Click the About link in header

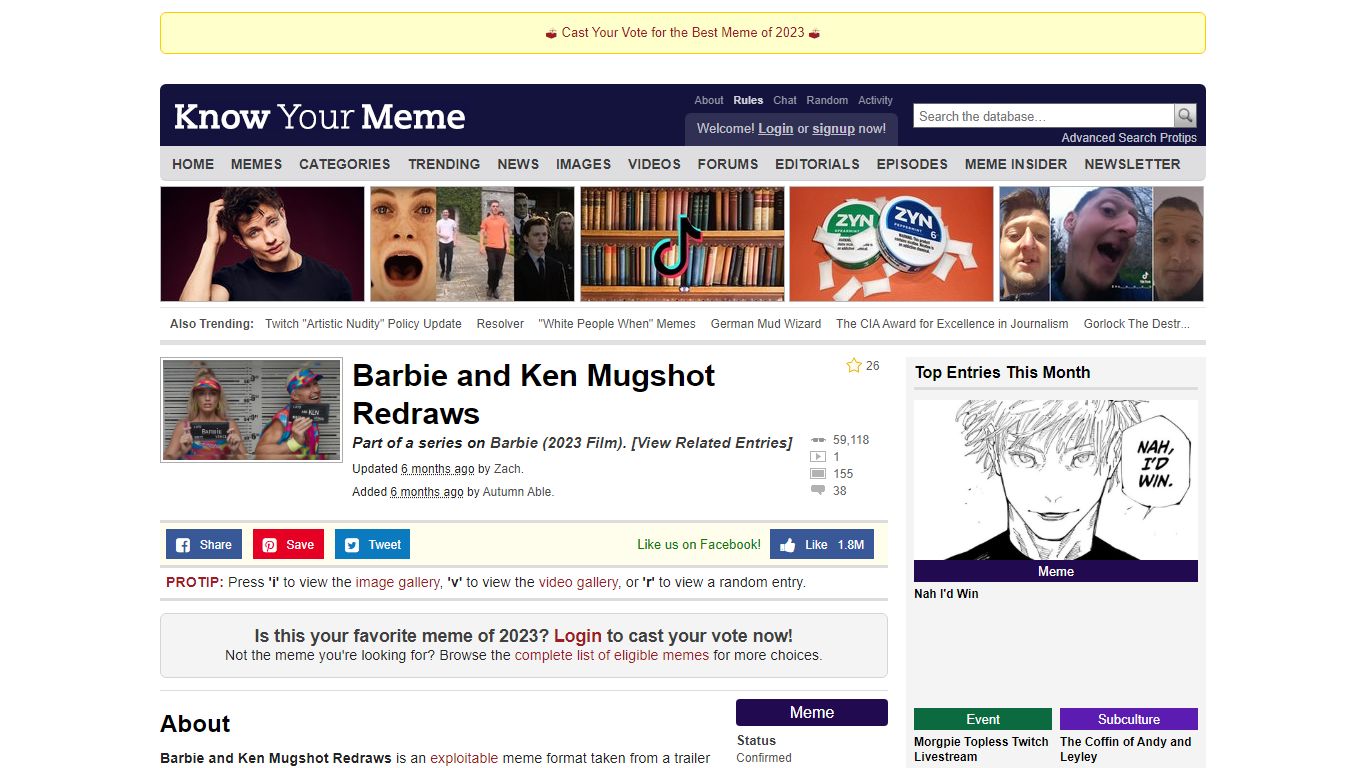pos(709,100)
